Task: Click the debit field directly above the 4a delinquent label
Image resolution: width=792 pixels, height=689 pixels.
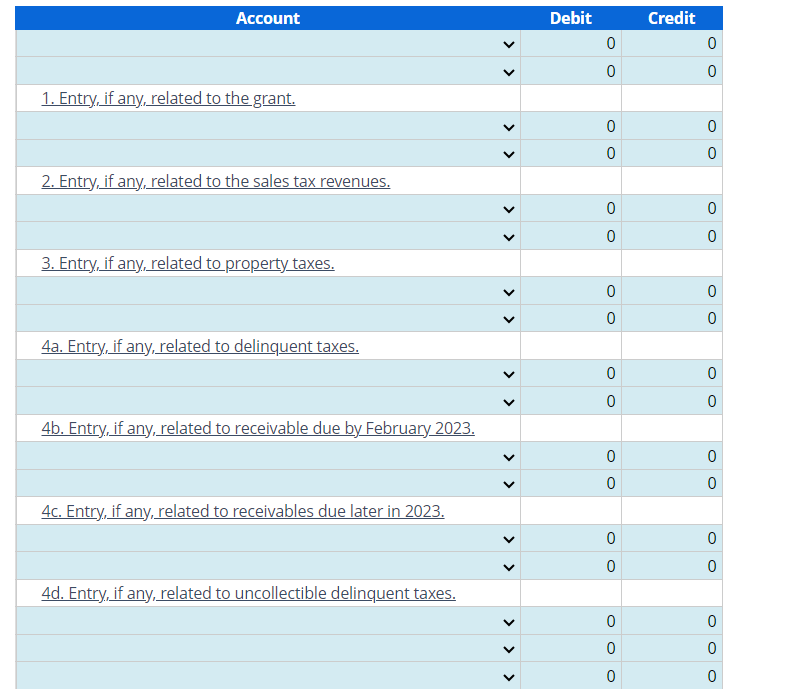Action: point(571,318)
